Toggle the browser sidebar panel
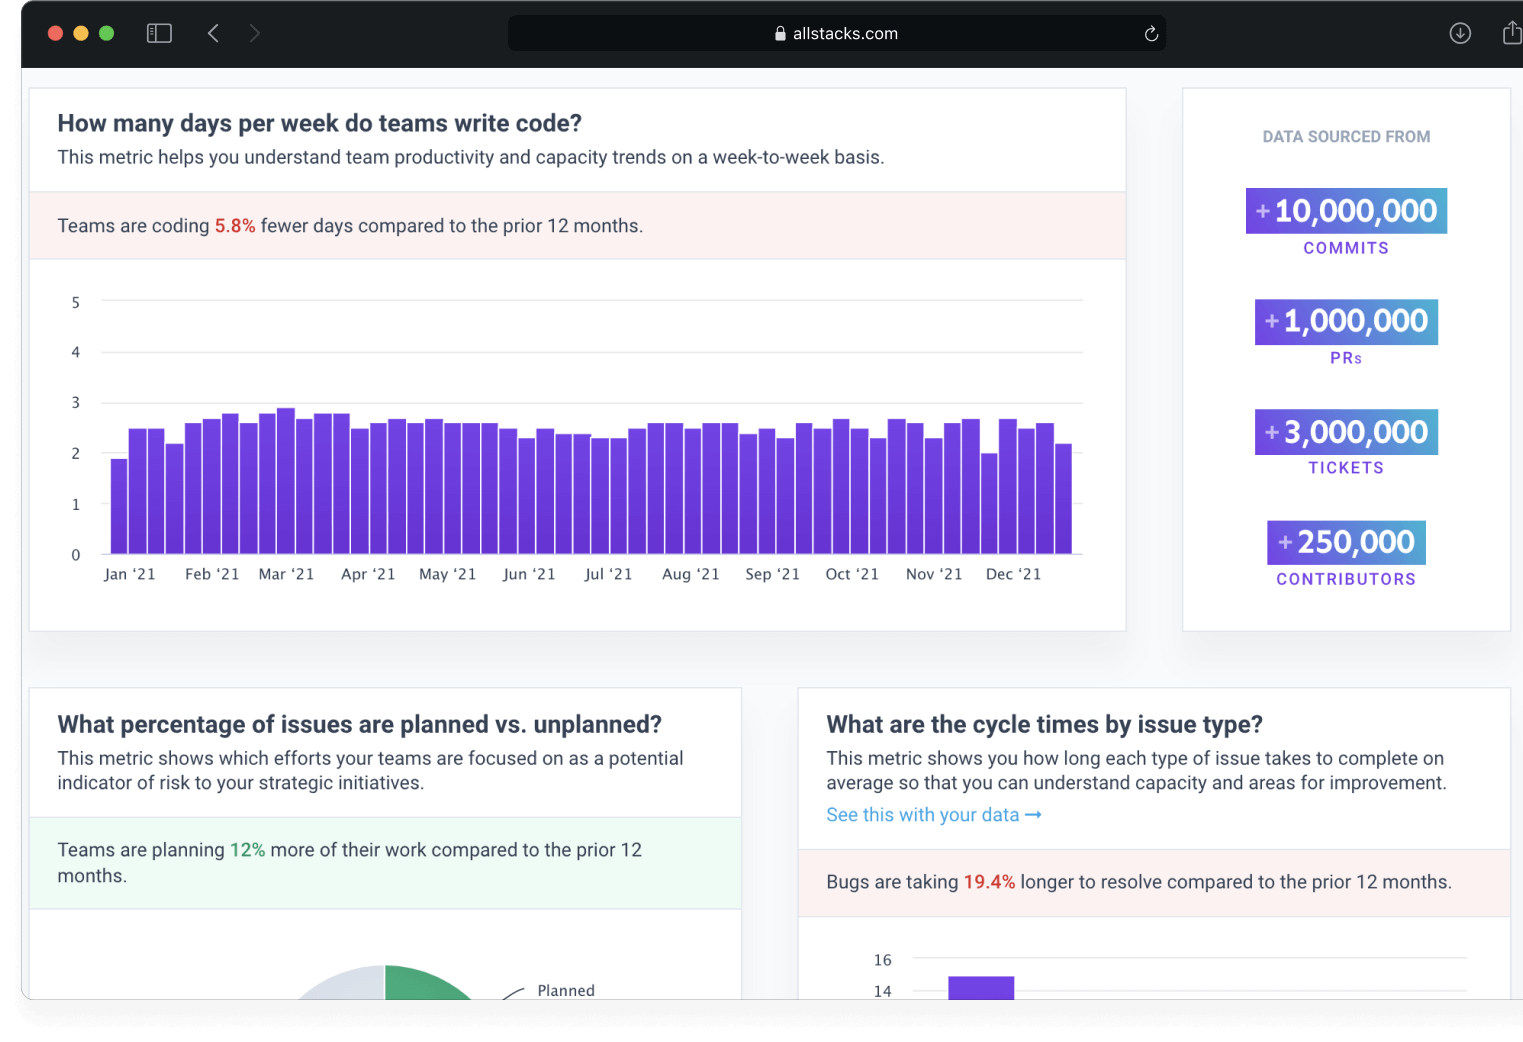The width and height of the screenshot is (1523, 1042). tap(158, 32)
